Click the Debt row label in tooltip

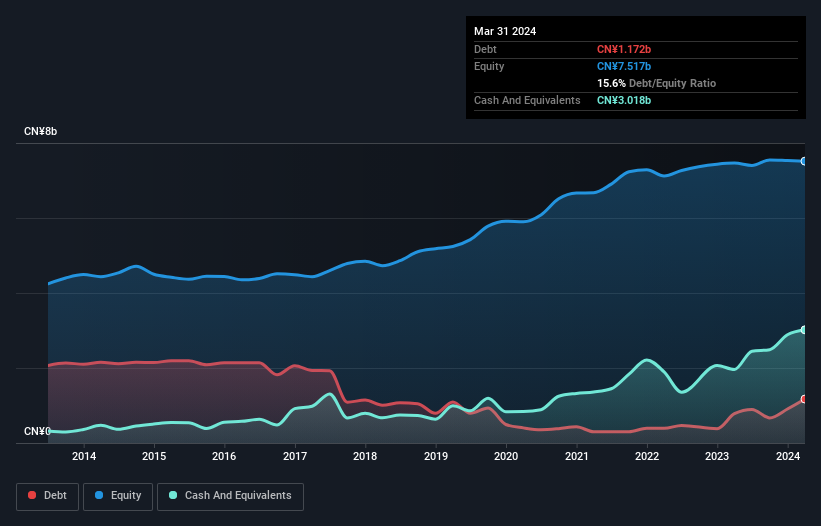click(x=485, y=49)
